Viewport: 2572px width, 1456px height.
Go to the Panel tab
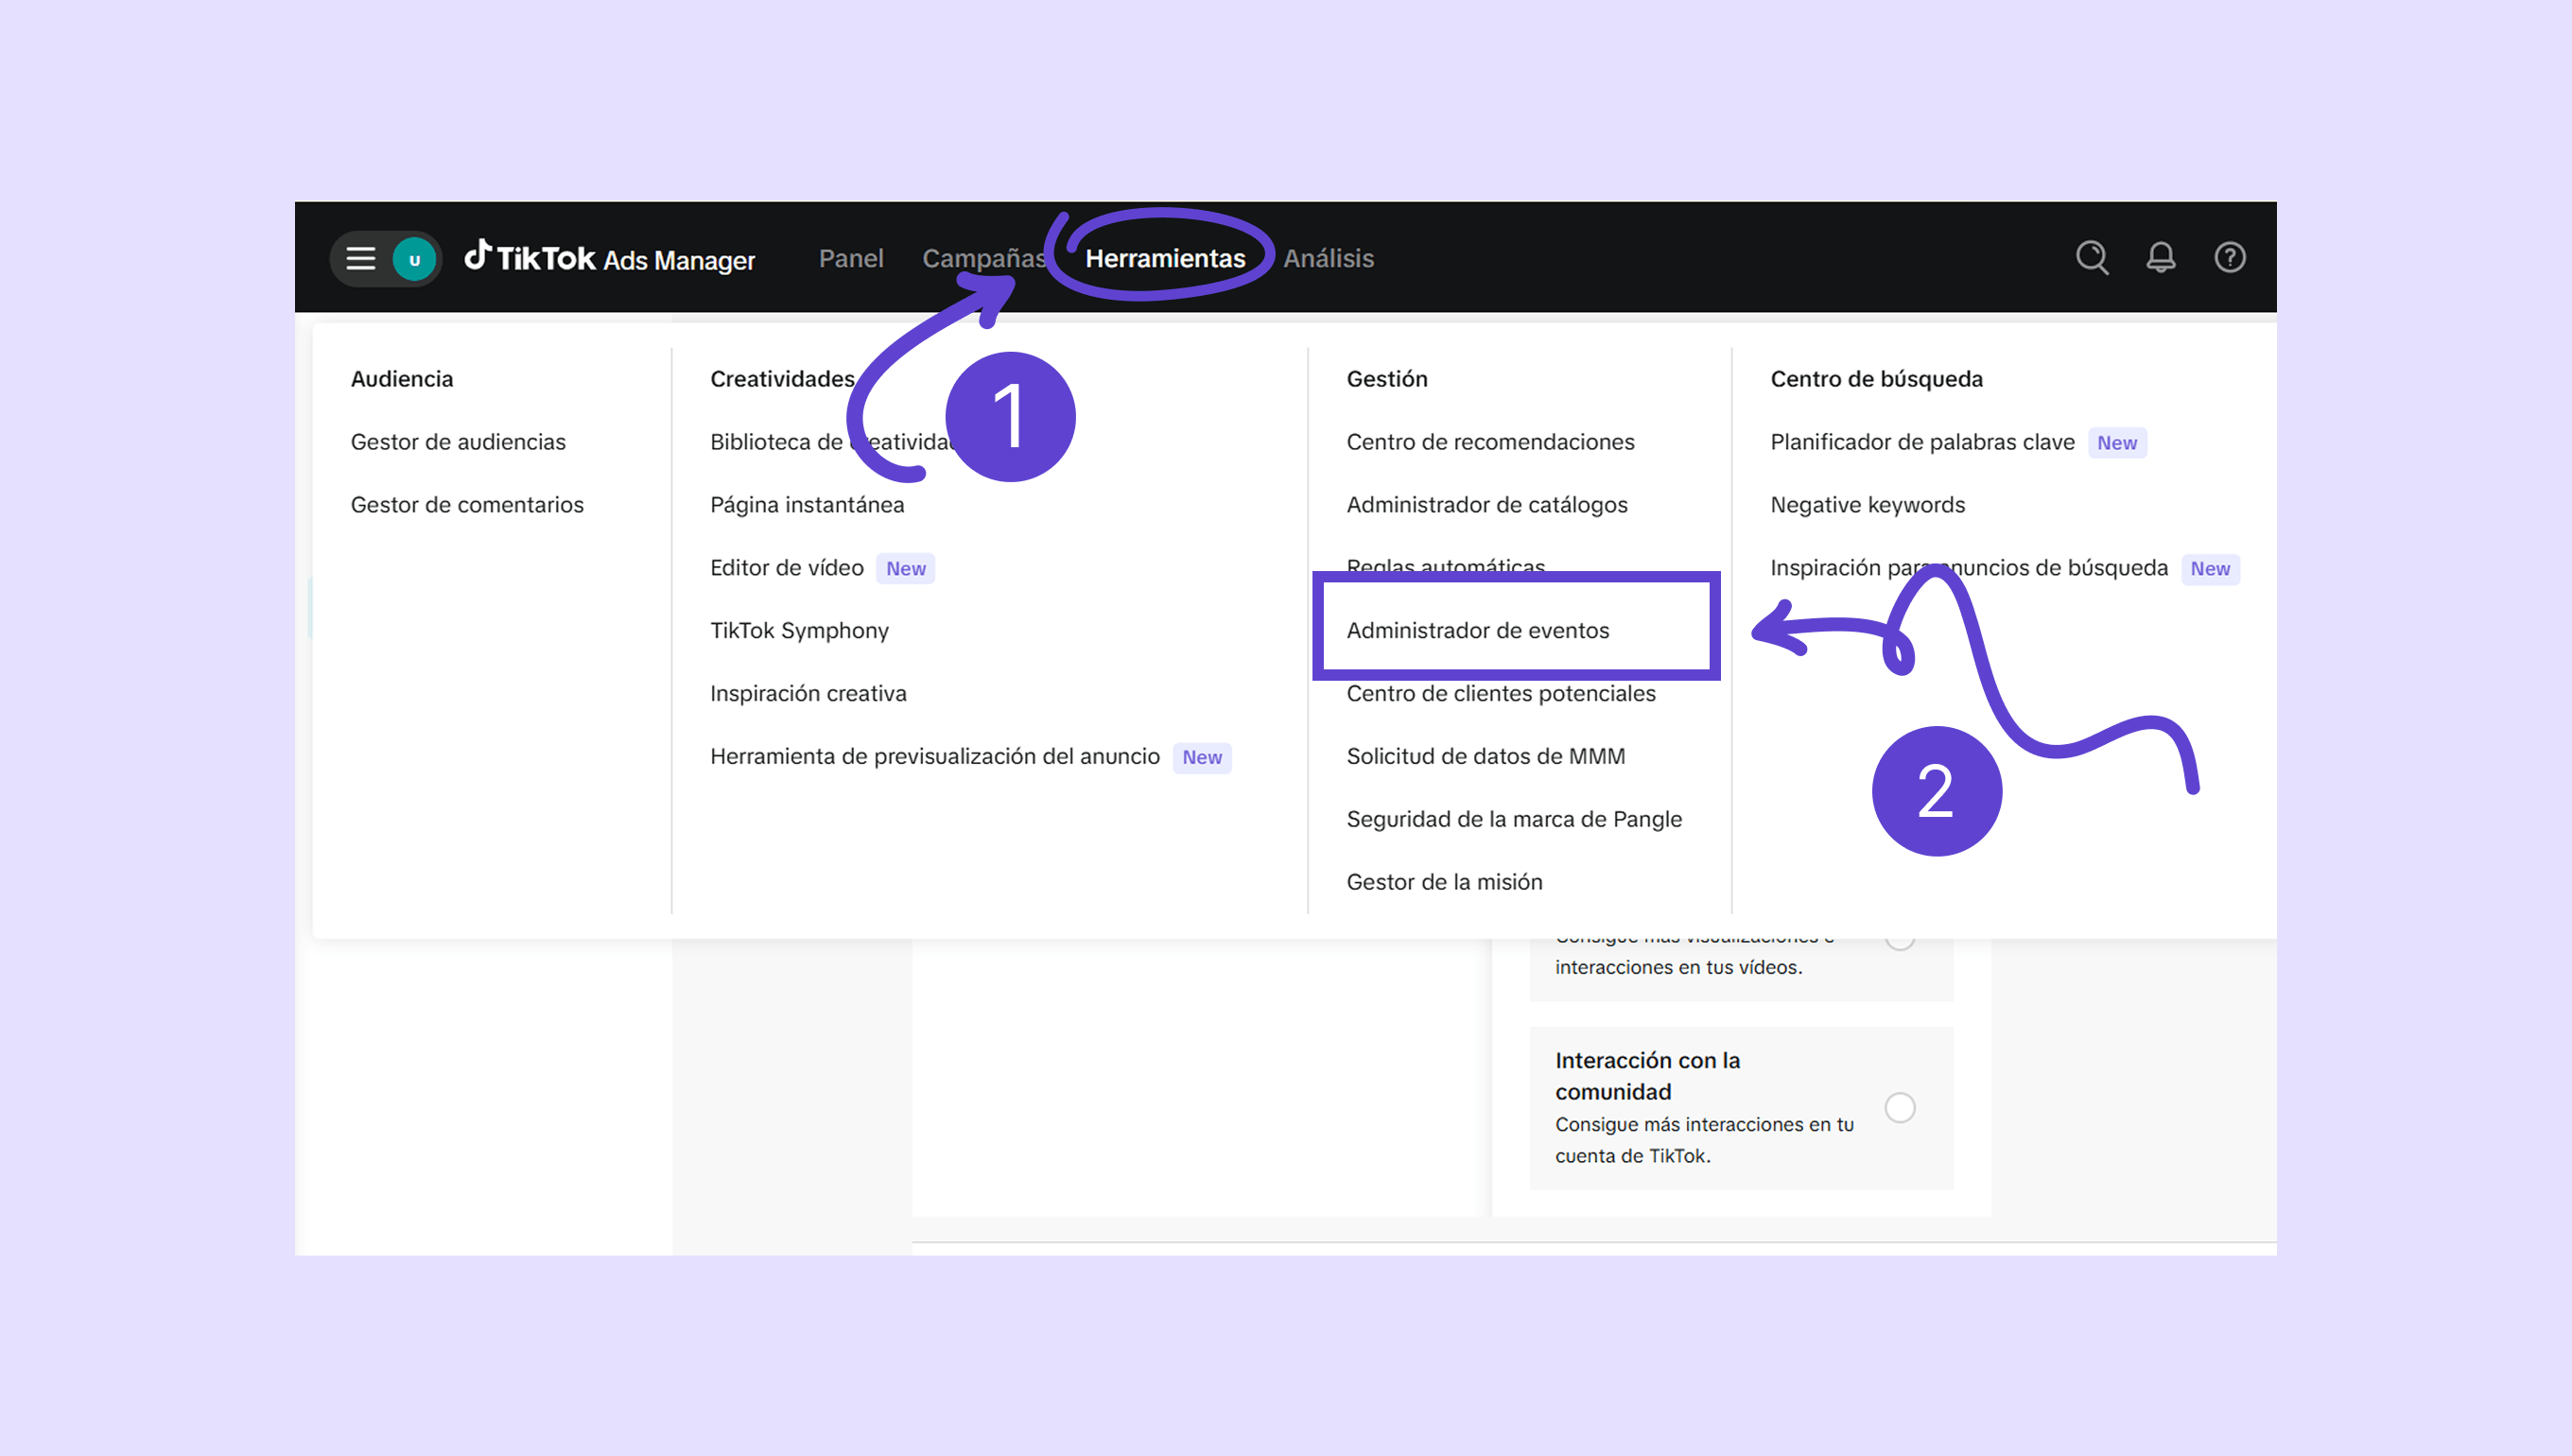[x=851, y=259]
